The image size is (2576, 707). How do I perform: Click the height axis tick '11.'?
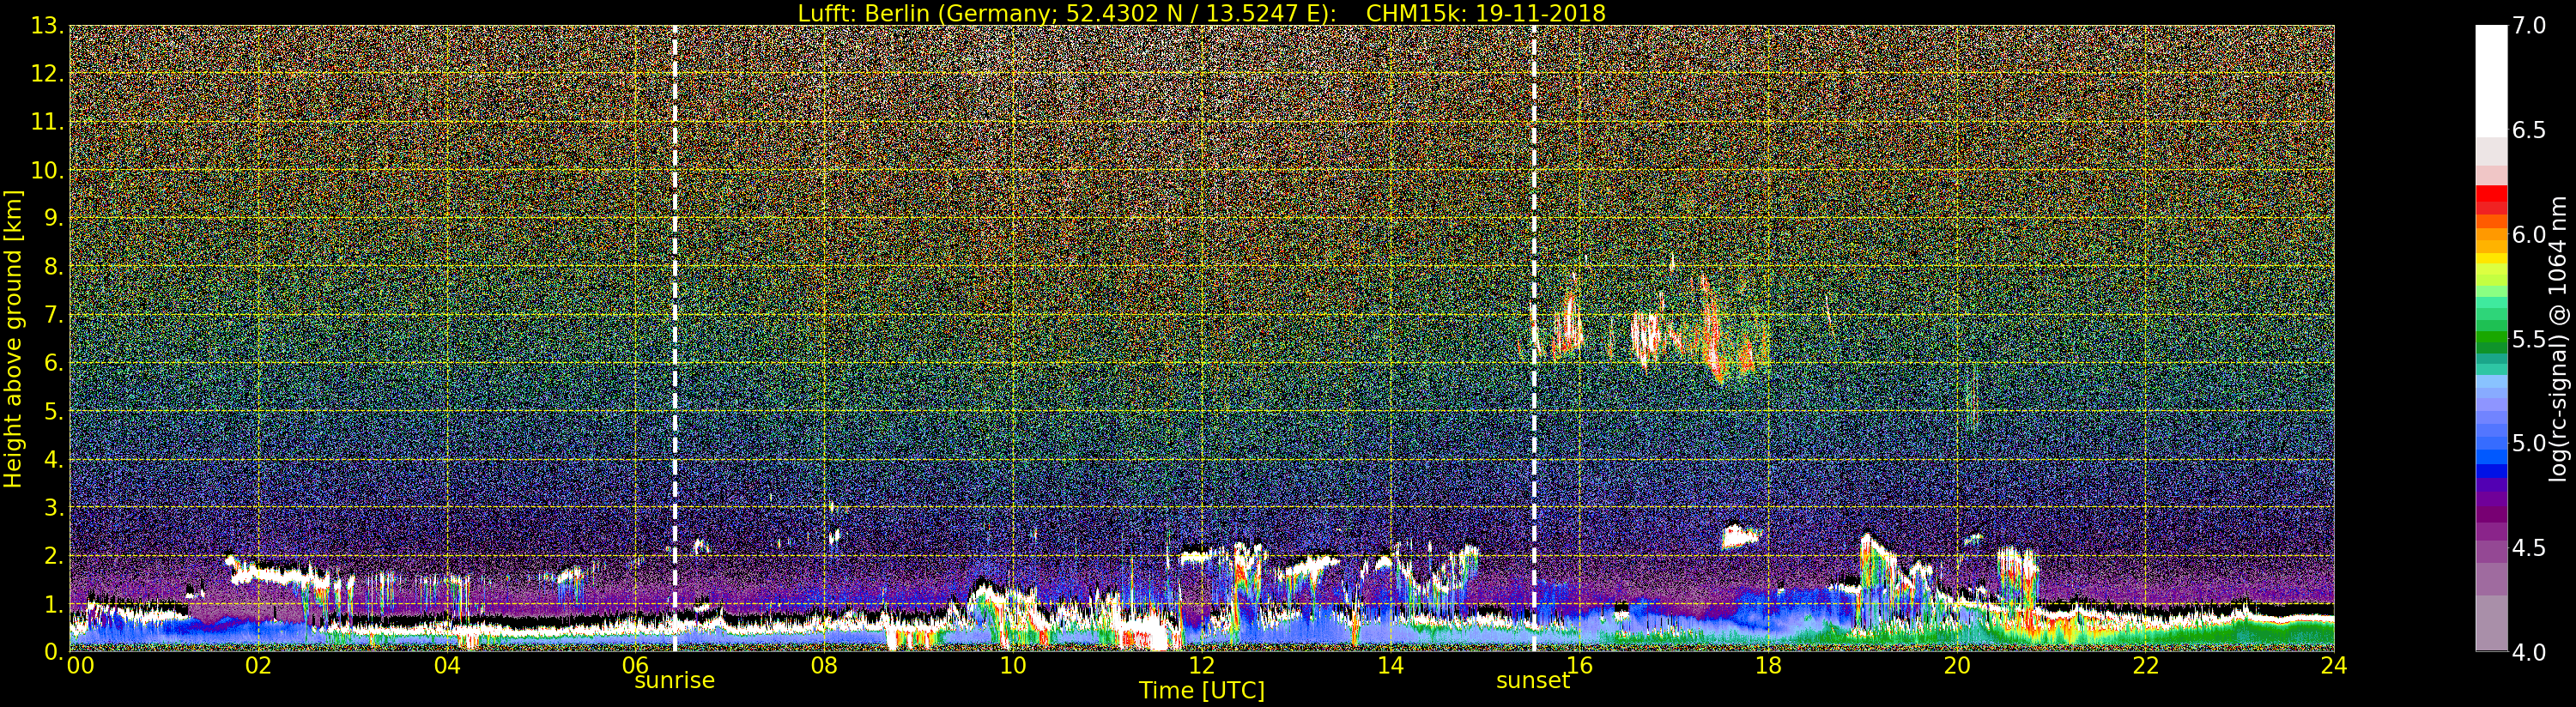pos(47,122)
